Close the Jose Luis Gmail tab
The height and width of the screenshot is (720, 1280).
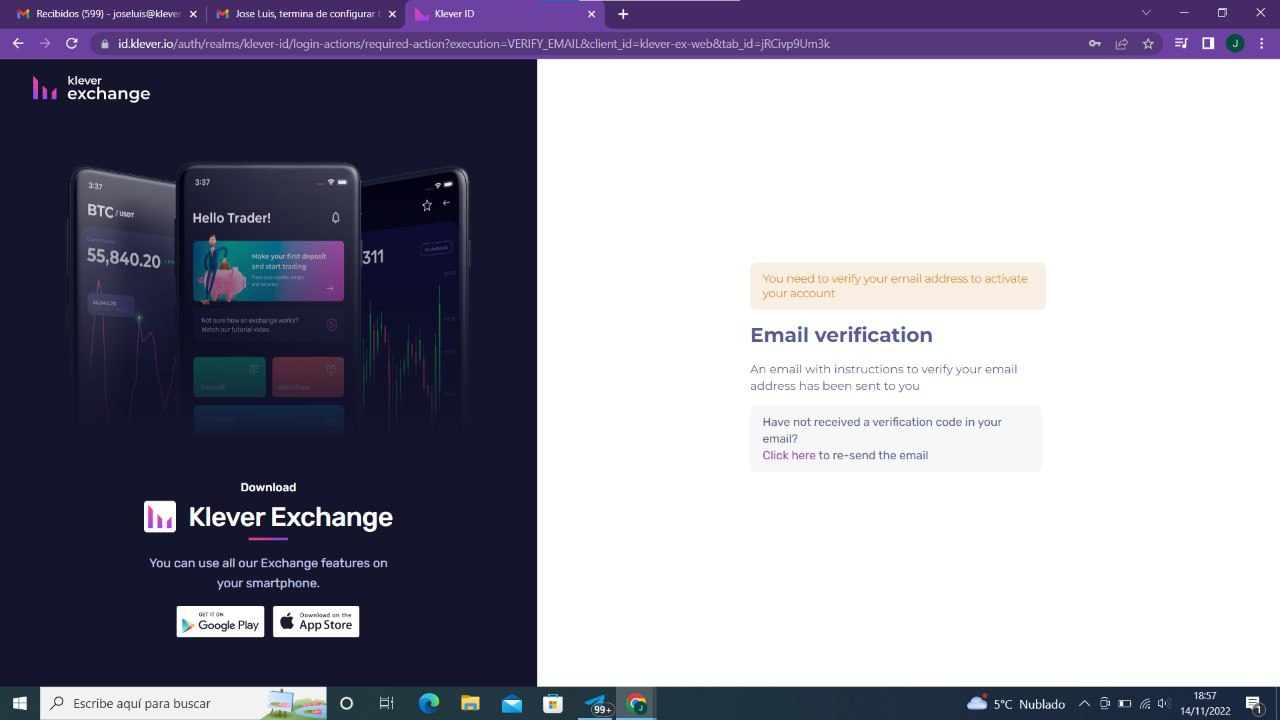[x=391, y=14]
